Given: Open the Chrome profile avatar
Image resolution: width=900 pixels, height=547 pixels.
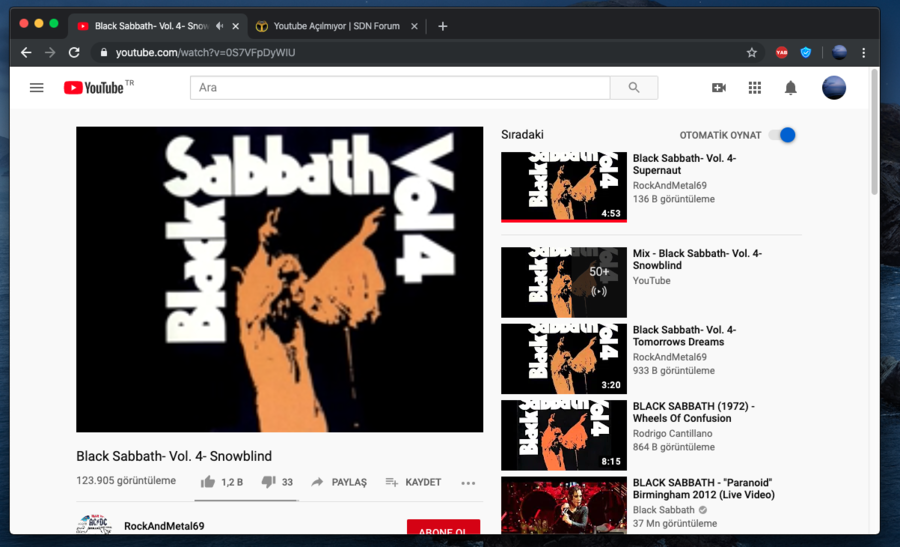Looking at the screenshot, I should [x=839, y=52].
